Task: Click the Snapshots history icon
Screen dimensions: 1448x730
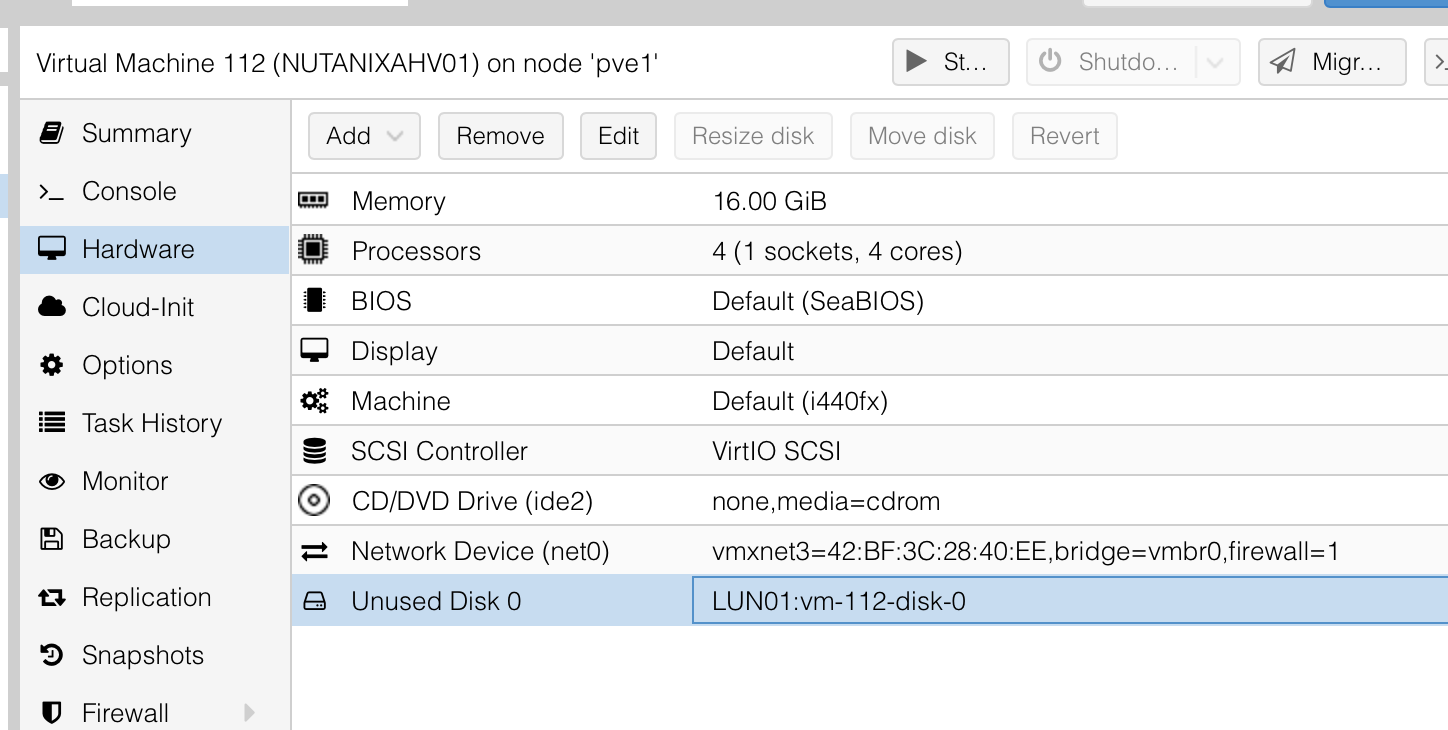Action: pyautogui.click(x=51, y=655)
